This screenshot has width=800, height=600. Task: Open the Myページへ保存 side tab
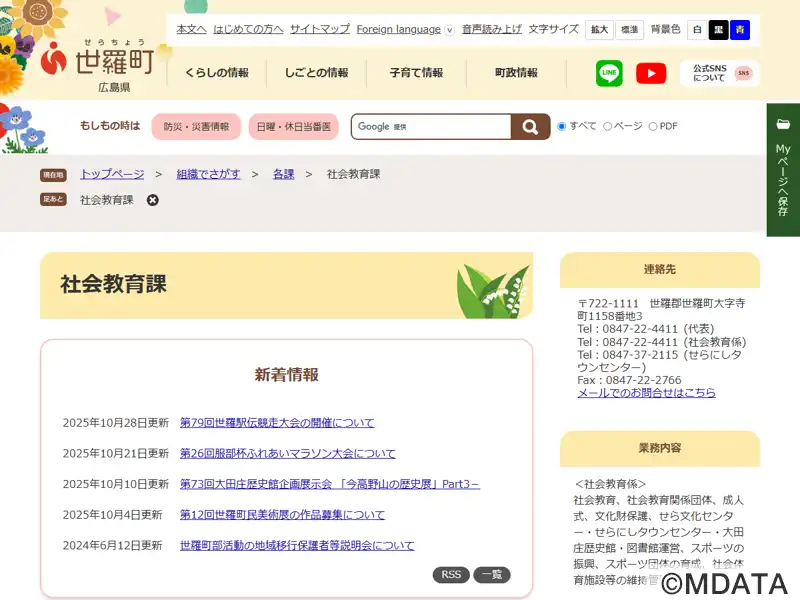tap(783, 170)
